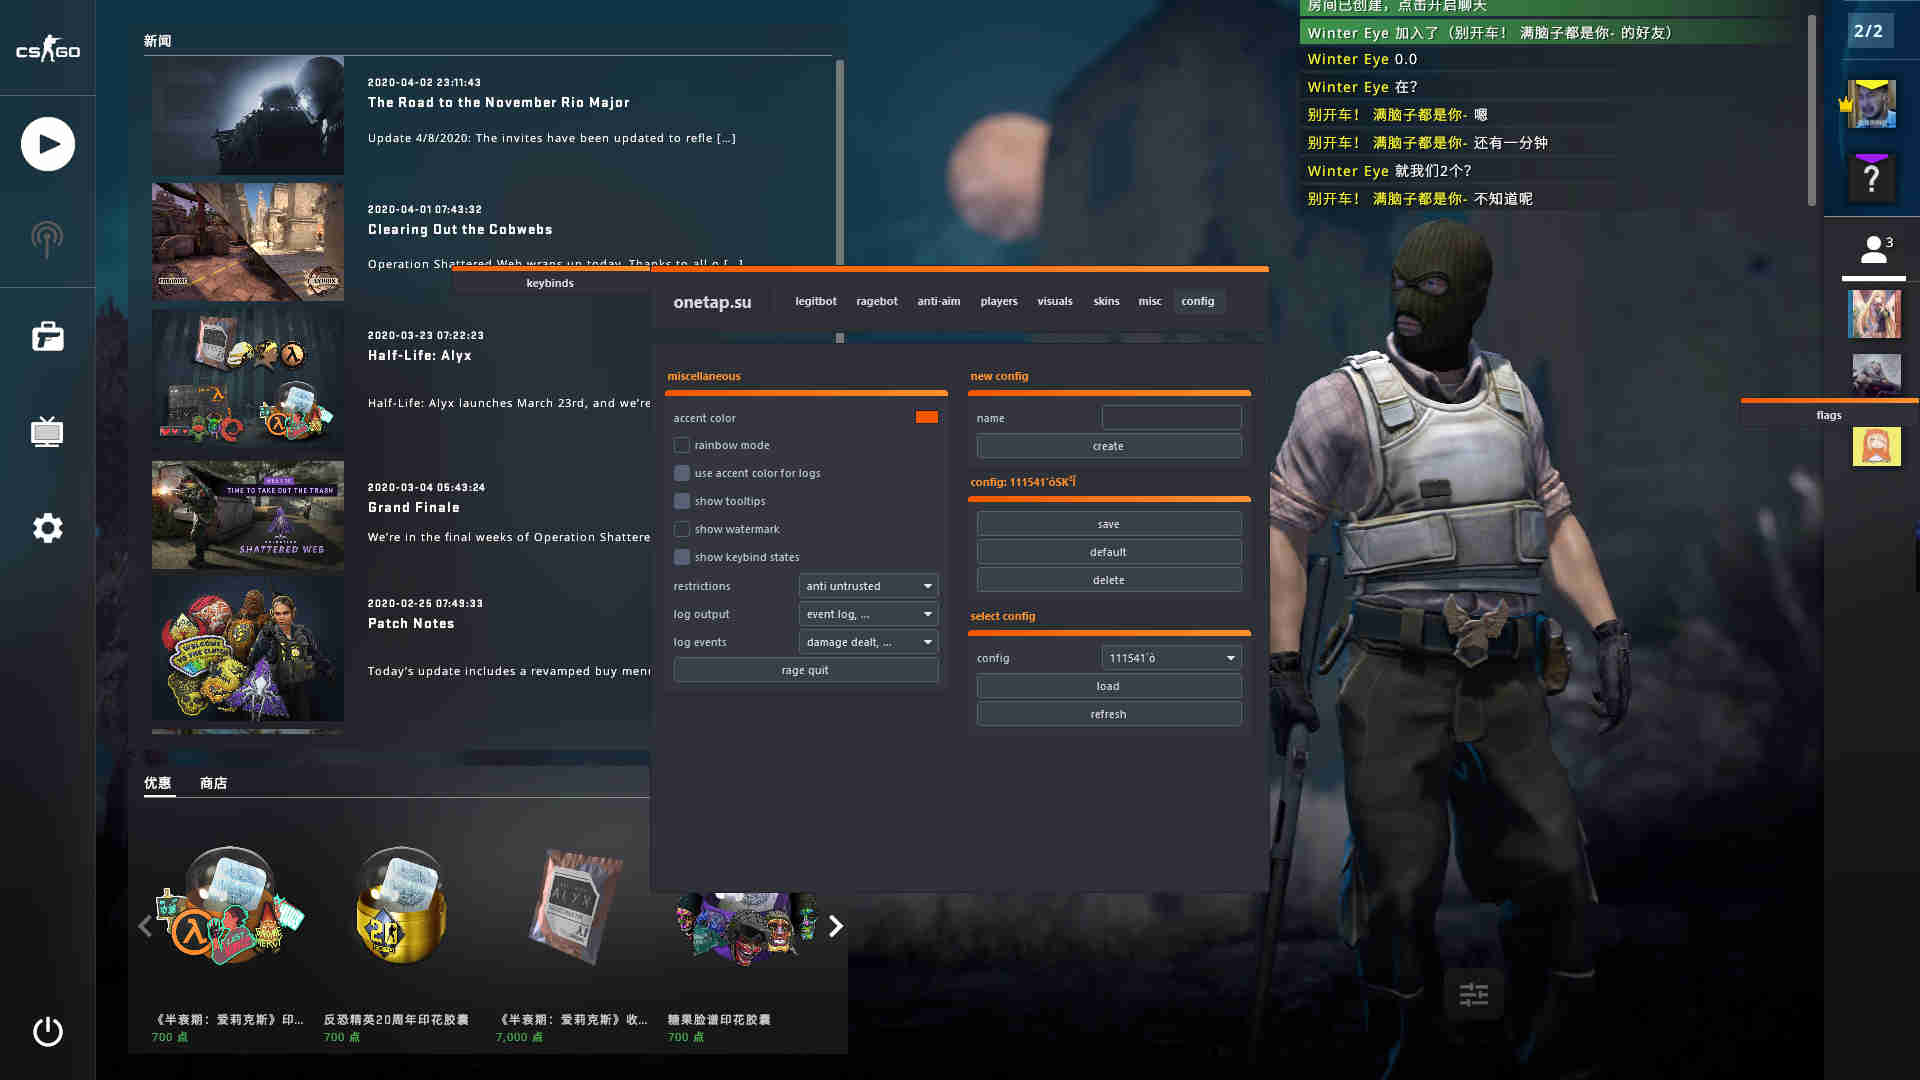Toggle the rainbow mode checkbox

pos(682,444)
